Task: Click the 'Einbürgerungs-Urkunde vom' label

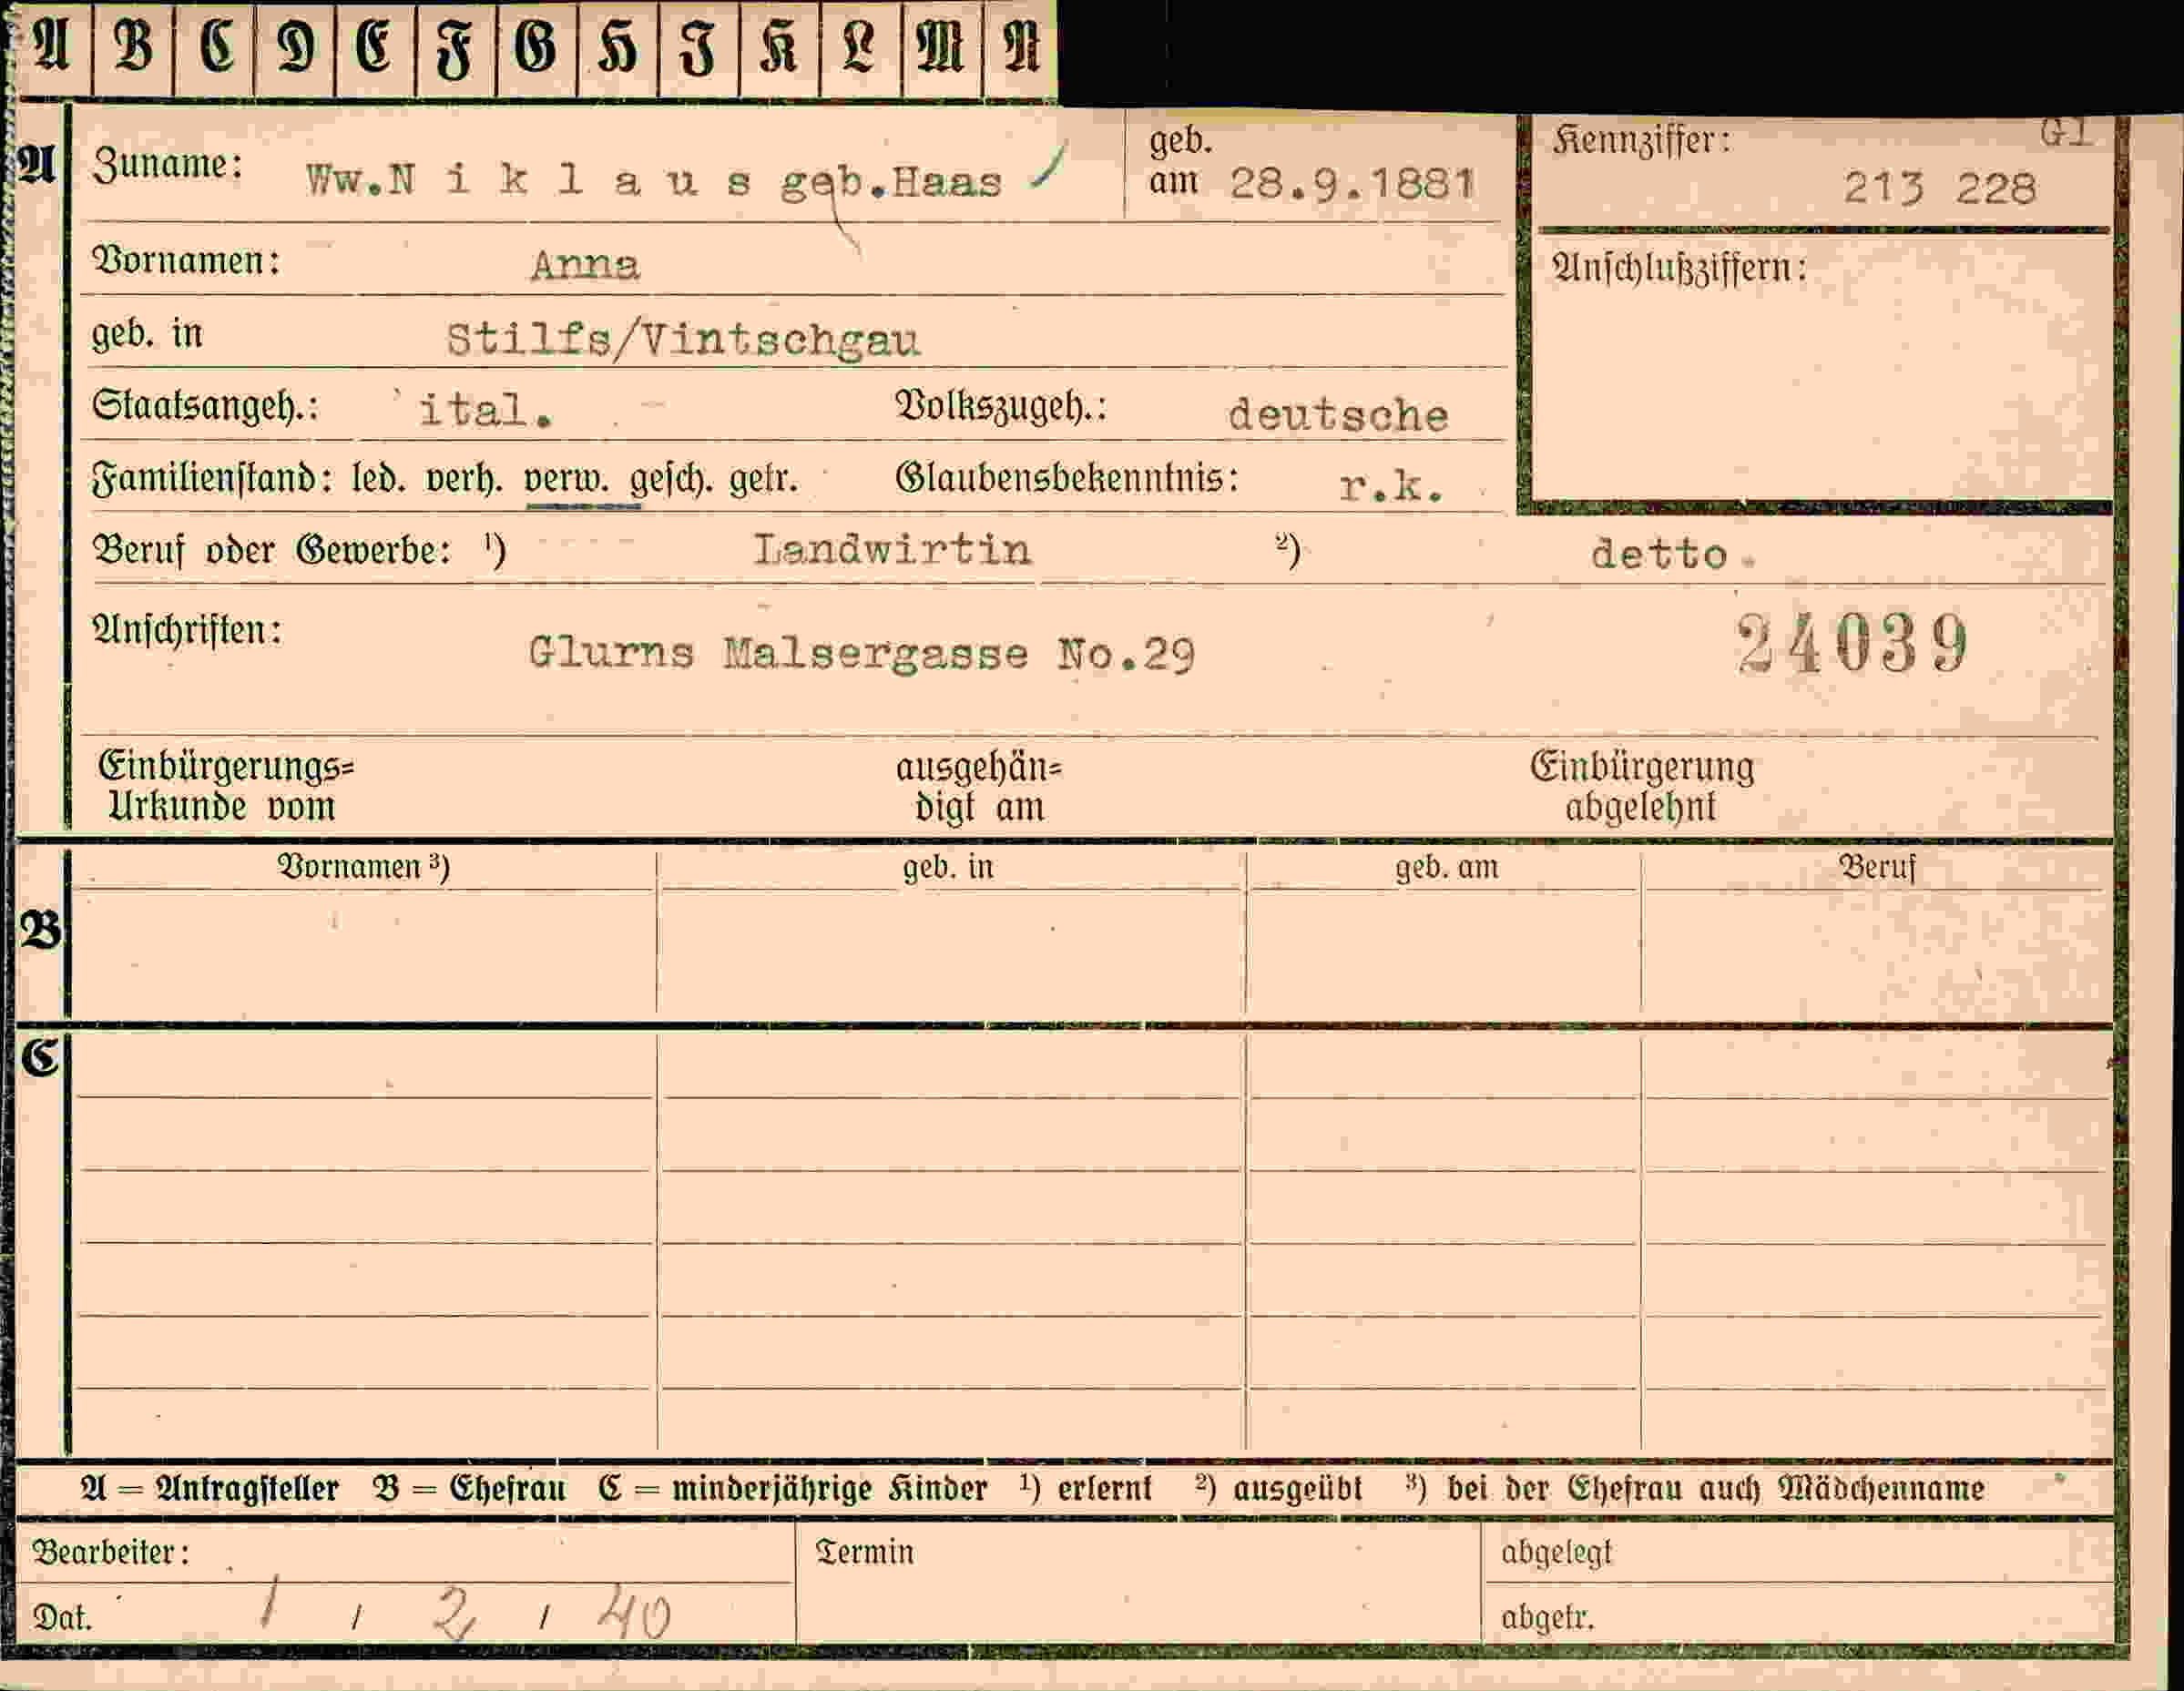Action: [x=226, y=786]
